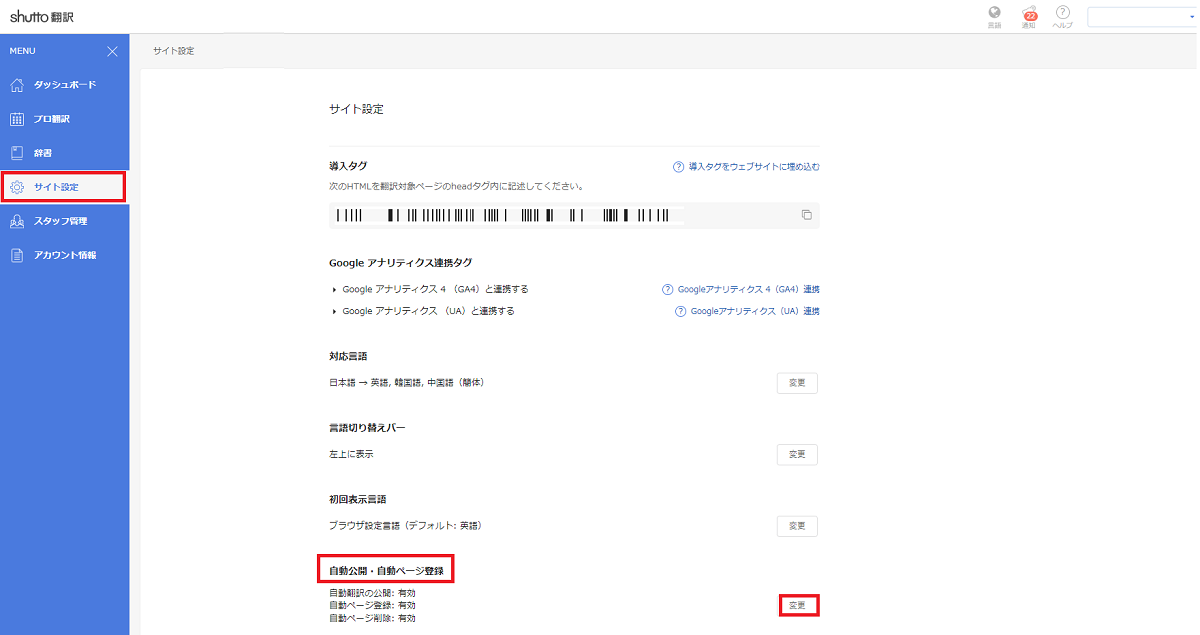1200x635 pixels.
Task: Click text 日本語 → 英語, 韓国語, 中国語（簡体）
Action: coord(407,383)
